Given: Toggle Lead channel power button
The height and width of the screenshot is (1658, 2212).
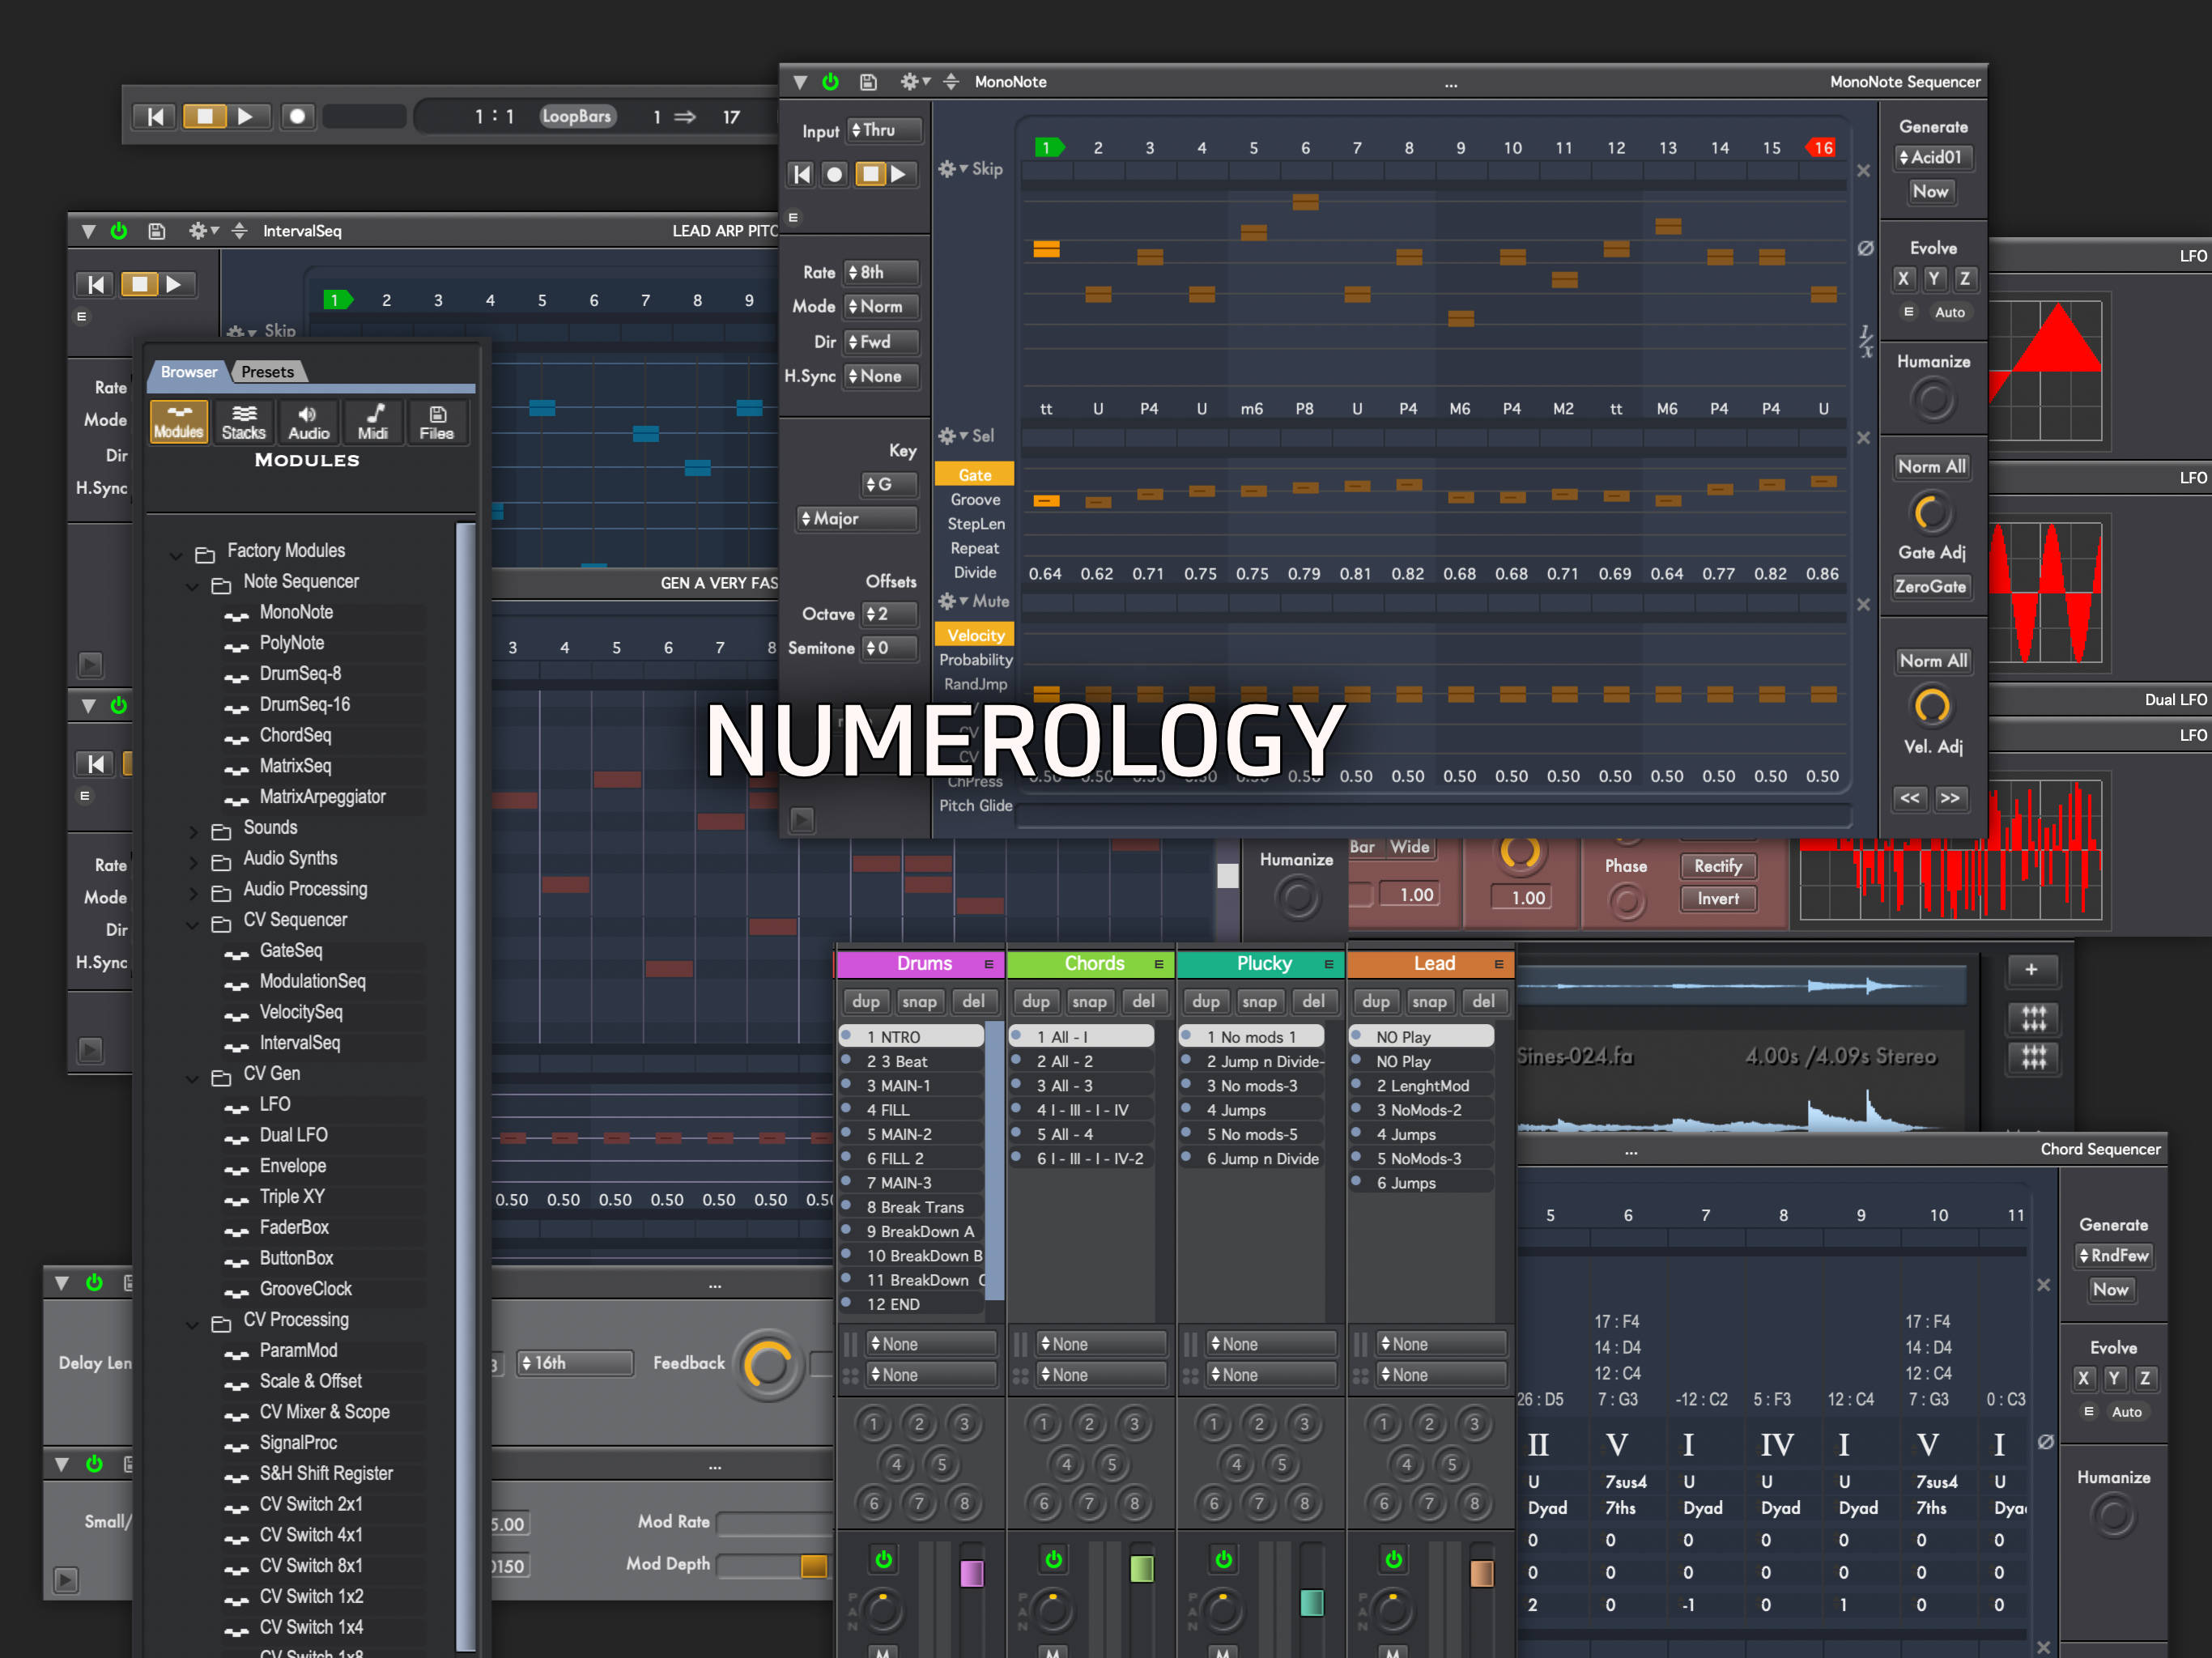Looking at the screenshot, I should pyautogui.click(x=1393, y=1559).
